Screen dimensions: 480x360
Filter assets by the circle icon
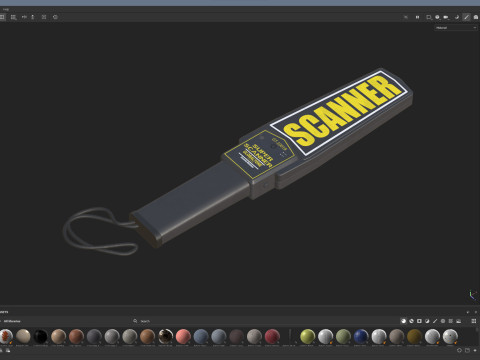443,321
